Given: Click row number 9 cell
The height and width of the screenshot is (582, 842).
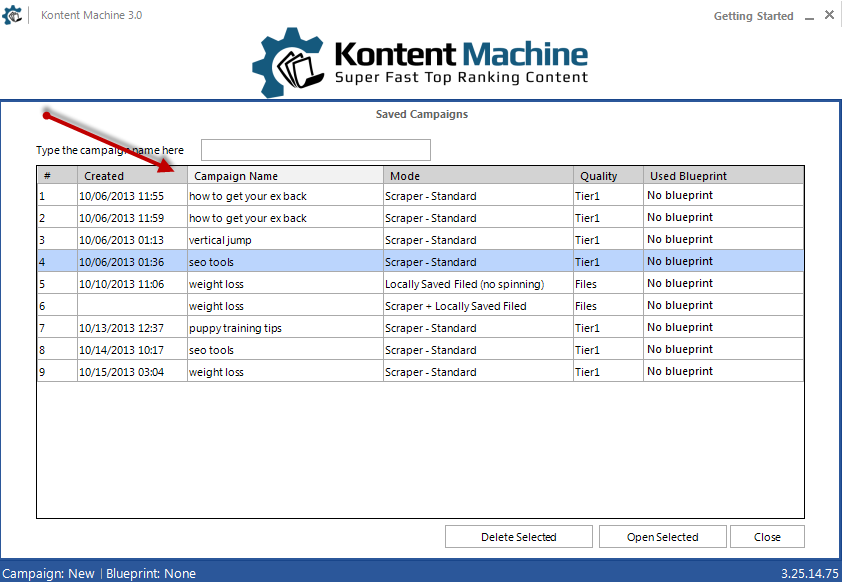Looking at the screenshot, I should click(57, 372).
